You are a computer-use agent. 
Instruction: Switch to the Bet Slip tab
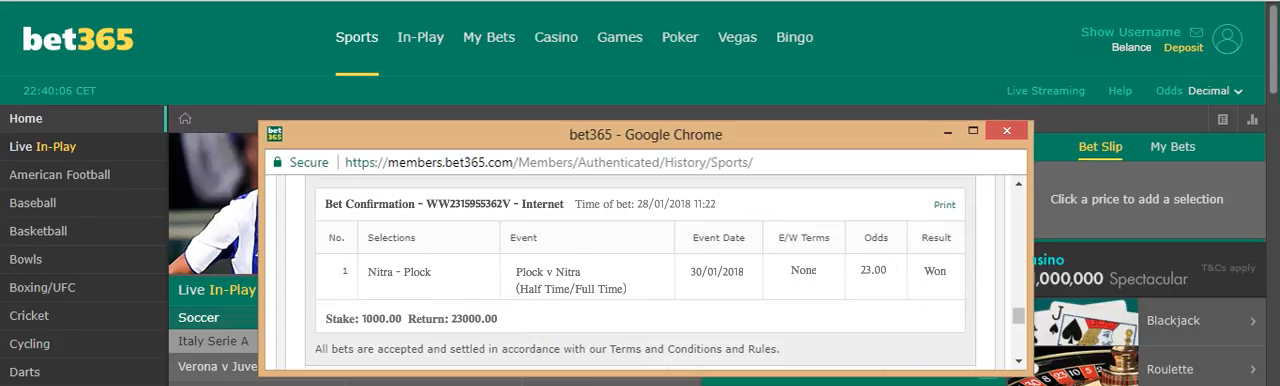coord(1100,147)
